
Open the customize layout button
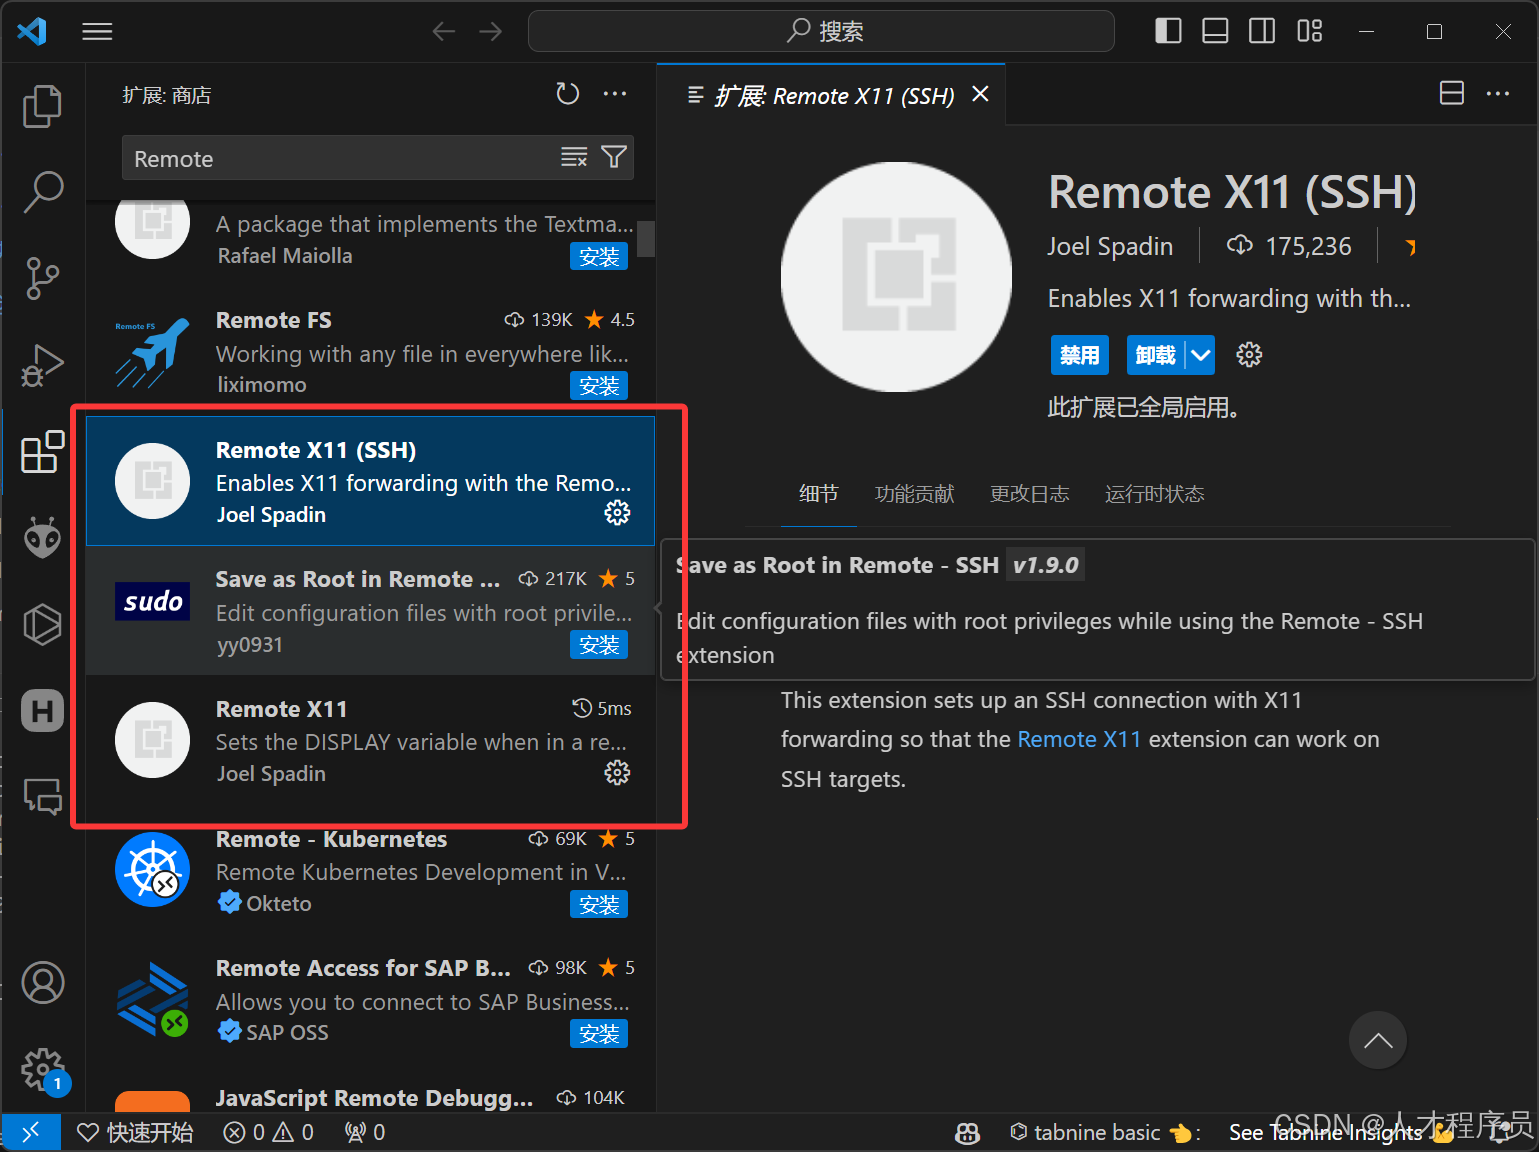[1309, 31]
